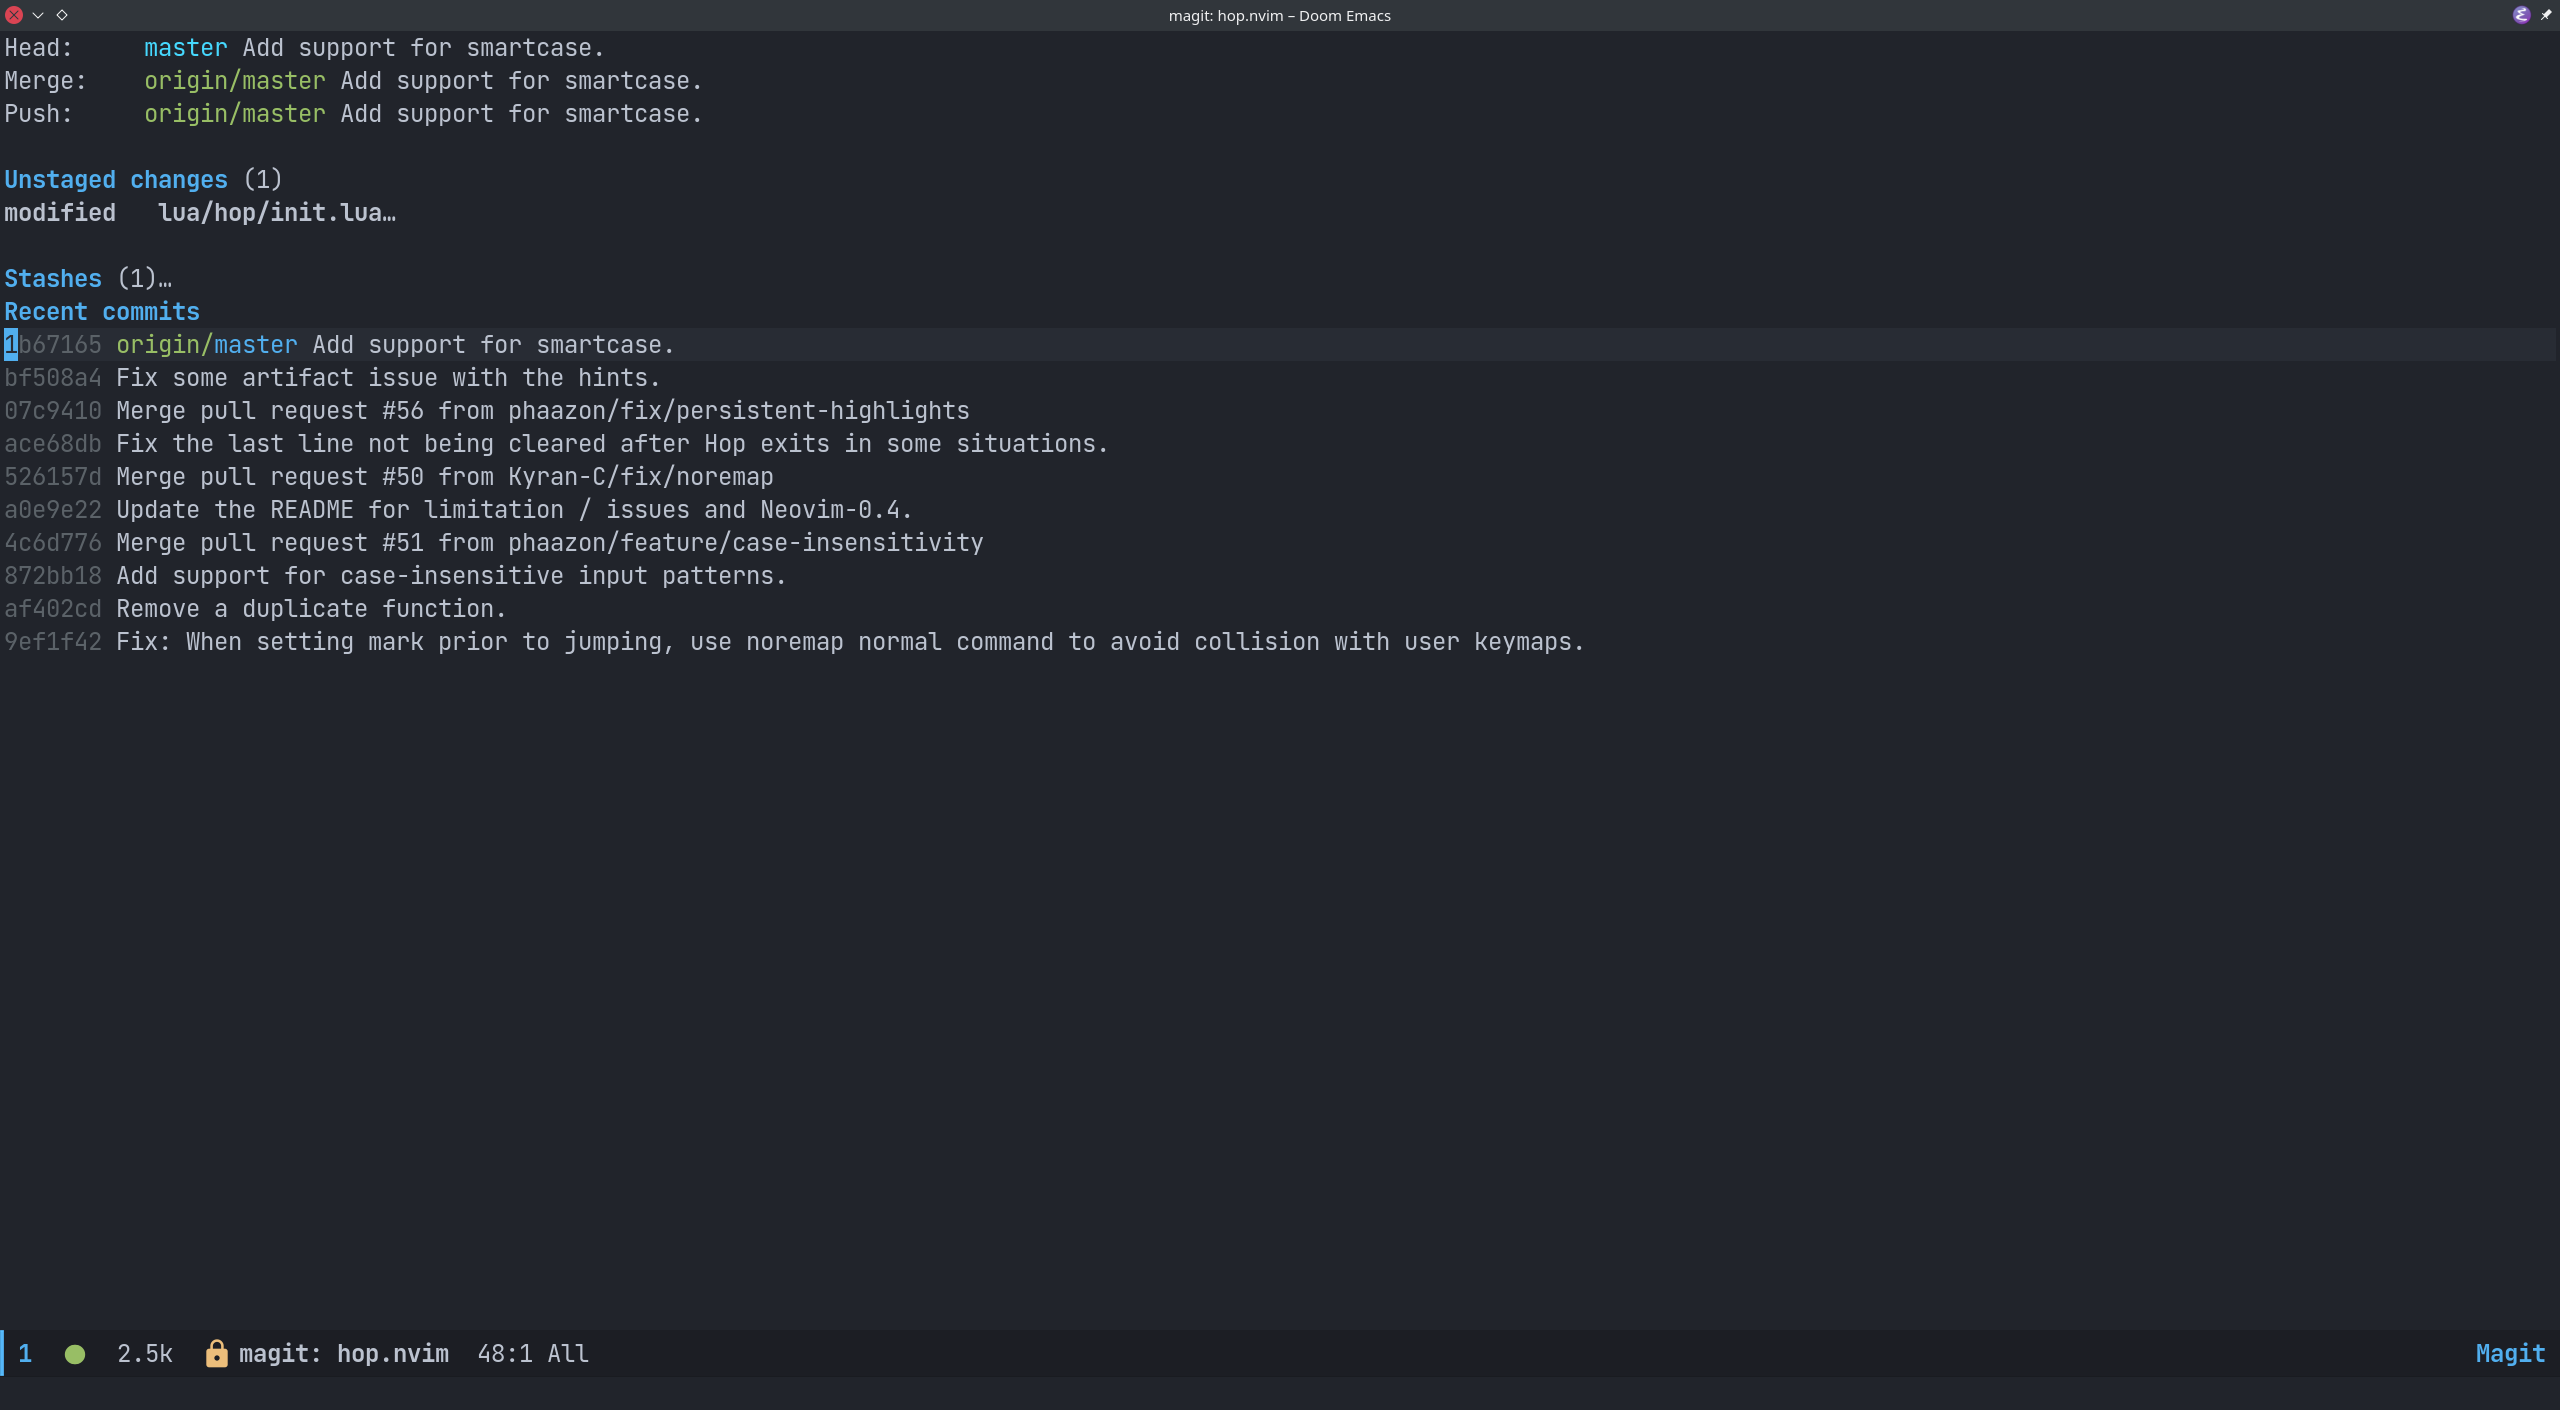Click the Emacs logo in the titlebar
2560x1410 pixels.
coord(2521,15)
